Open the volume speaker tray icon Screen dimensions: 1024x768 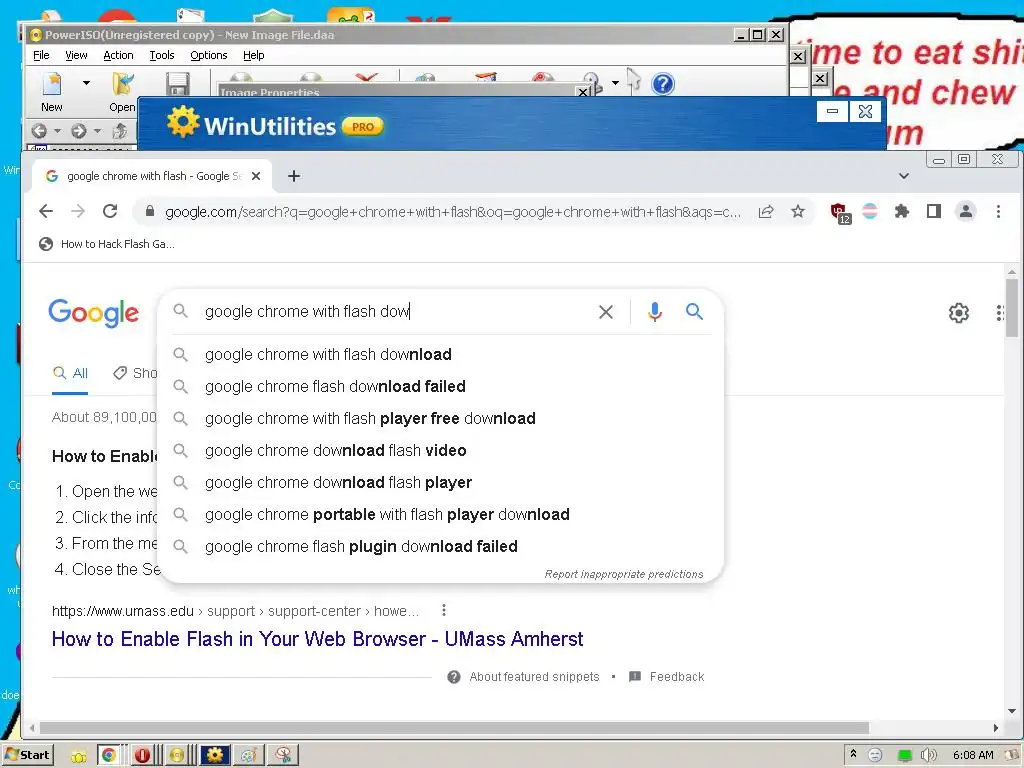point(928,755)
